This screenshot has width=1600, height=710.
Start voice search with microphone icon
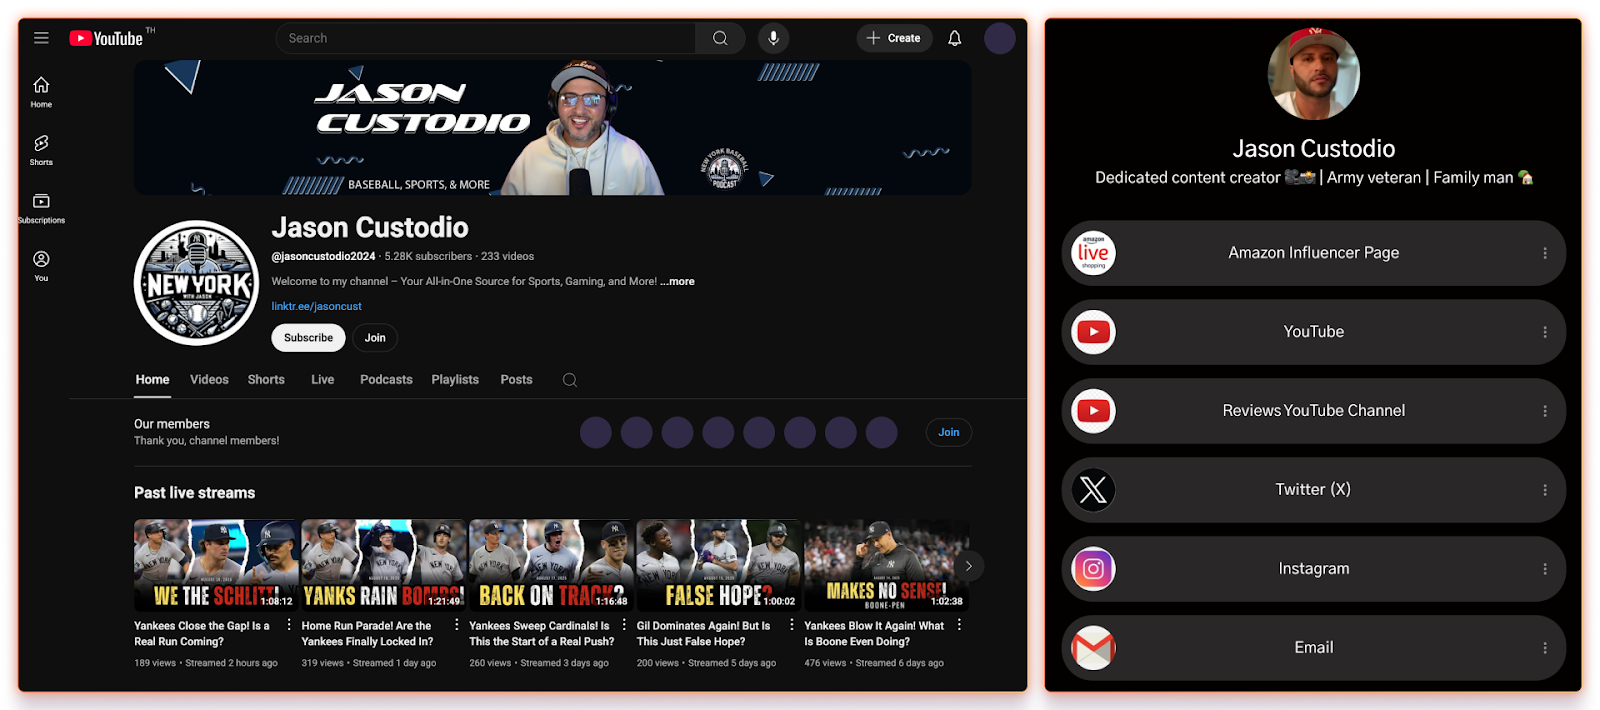pyautogui.click(x=773, y=38)
